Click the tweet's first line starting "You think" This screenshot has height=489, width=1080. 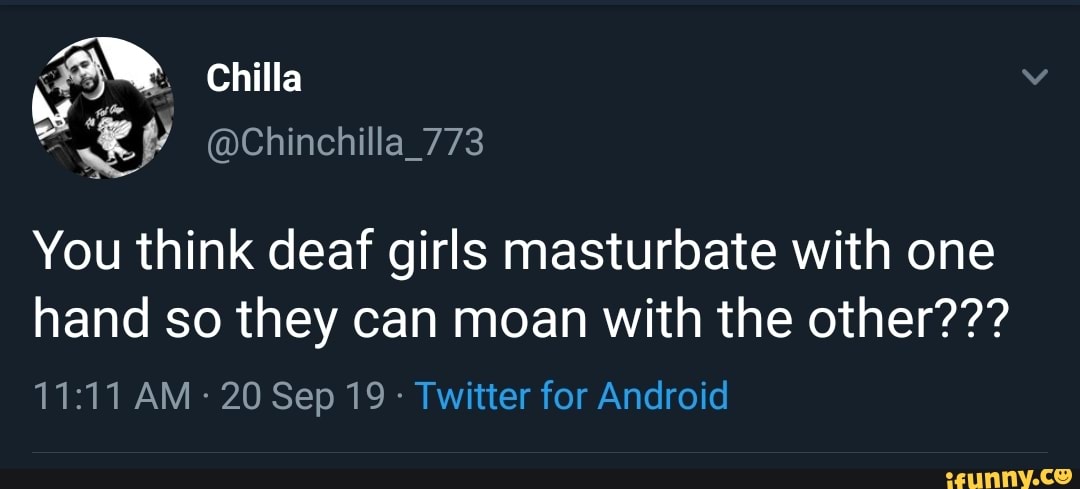(515, 253)
